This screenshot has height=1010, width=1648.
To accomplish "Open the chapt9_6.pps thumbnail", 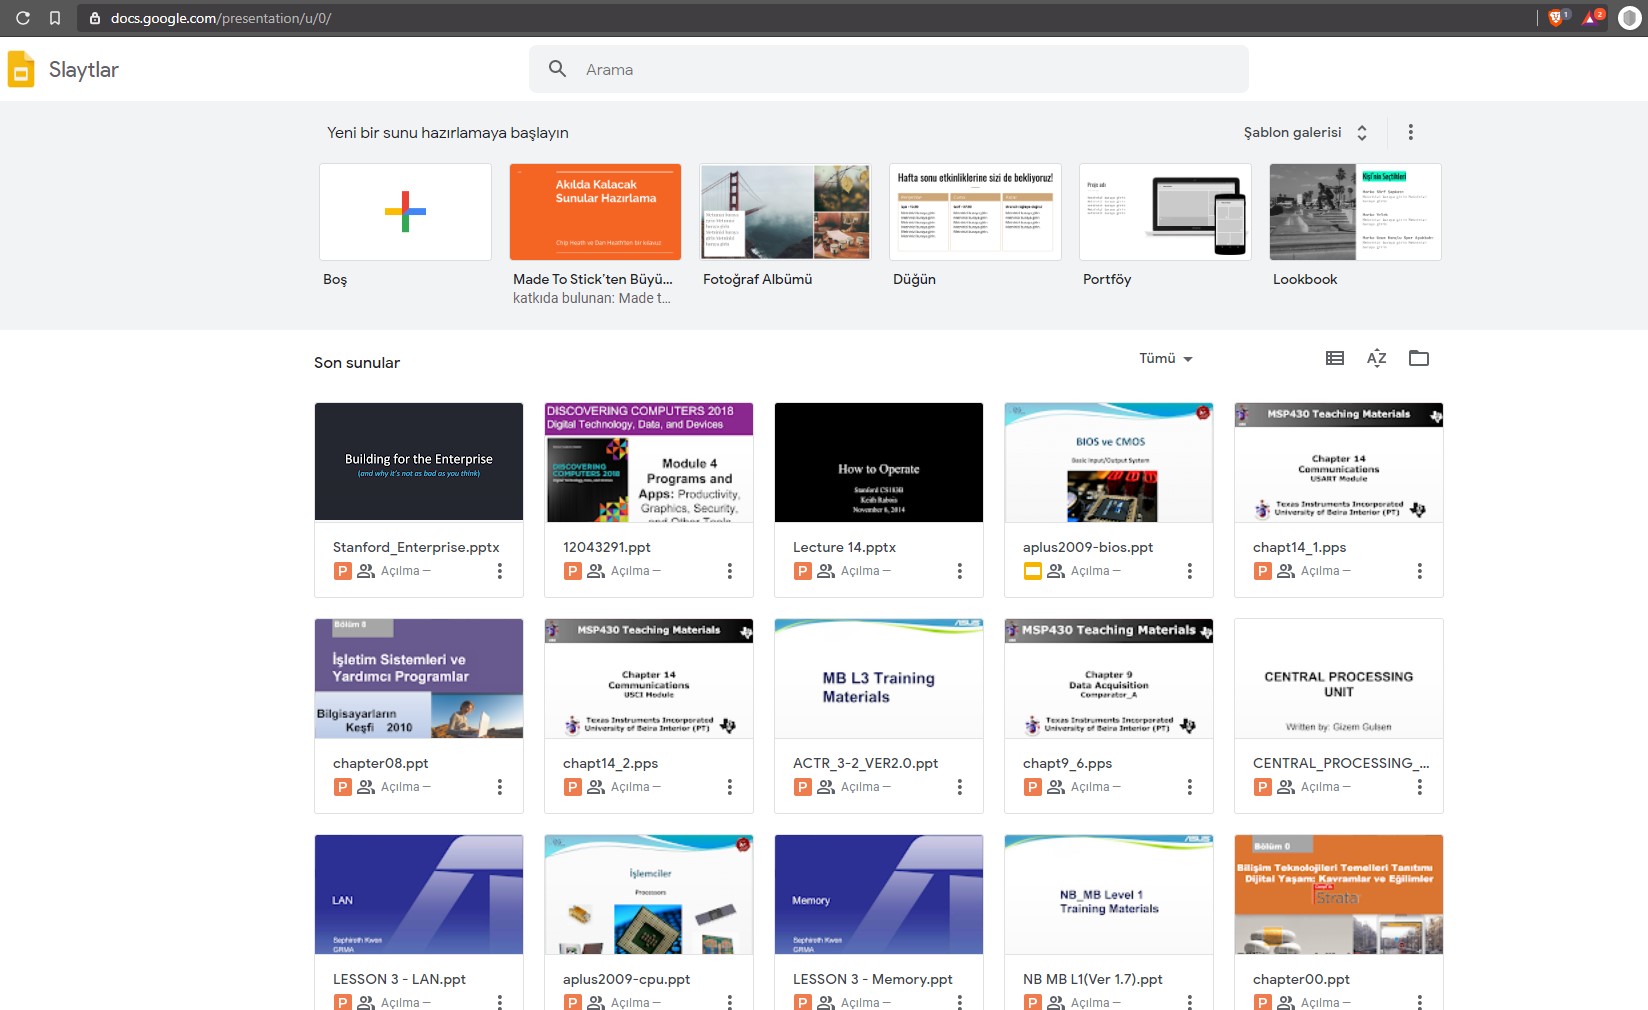I will click(x=1109, y=678).
